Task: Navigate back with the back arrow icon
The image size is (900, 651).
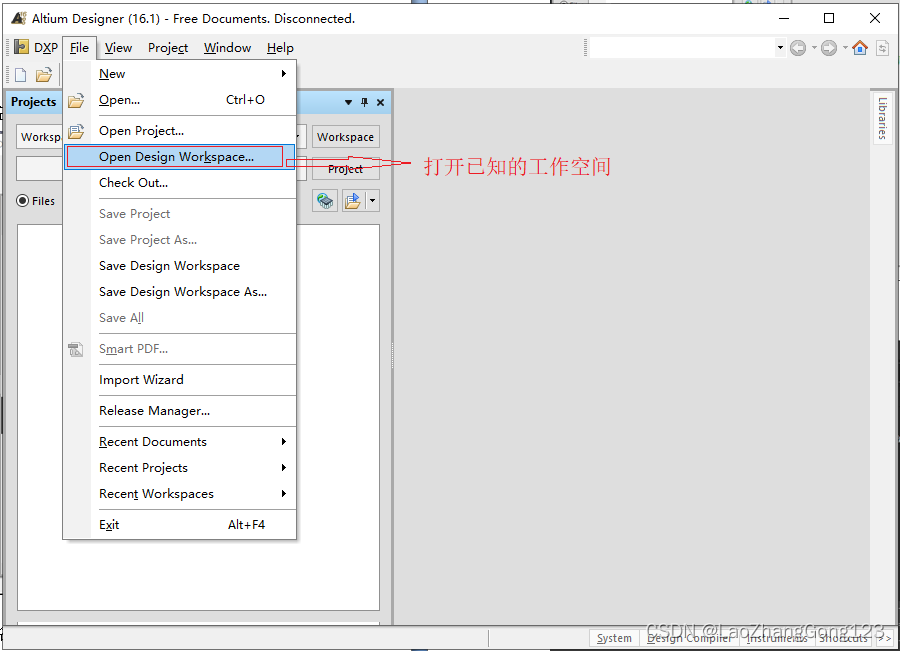Action: [x=798, y=48]
